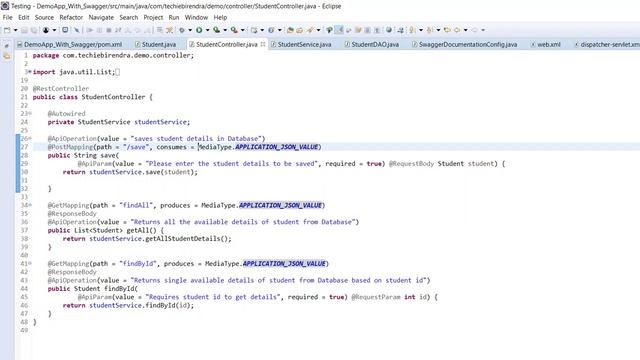Switch to the DemoApp_With_Swagger/pom.xml tab
640x360 pixels.
pos(69,44)
